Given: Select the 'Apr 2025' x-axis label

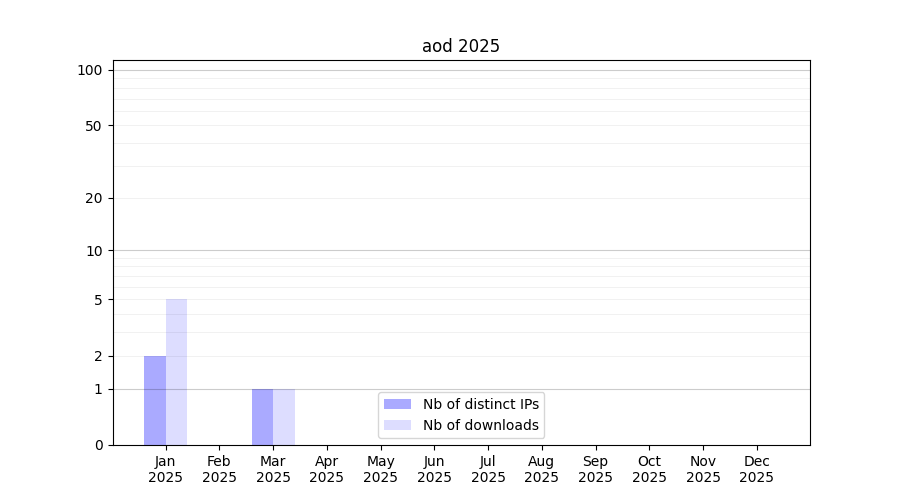Looking at the screenshot, I should [x=327, y=469].
